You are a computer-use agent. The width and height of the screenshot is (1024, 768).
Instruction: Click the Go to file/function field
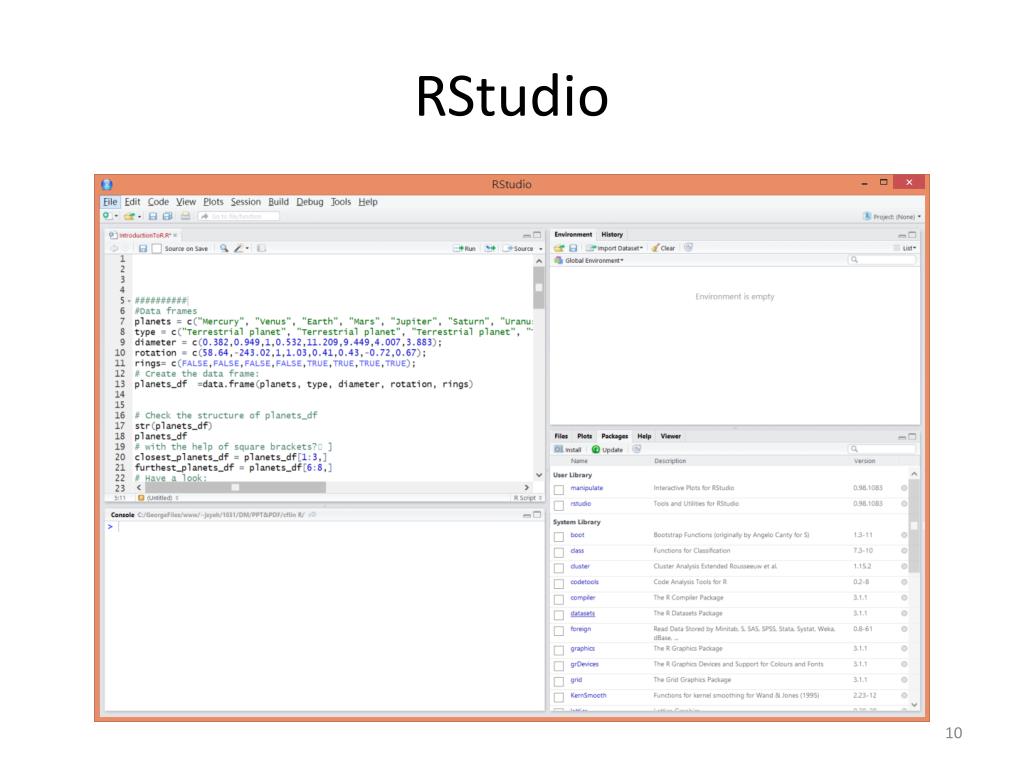tap(239, 216)
